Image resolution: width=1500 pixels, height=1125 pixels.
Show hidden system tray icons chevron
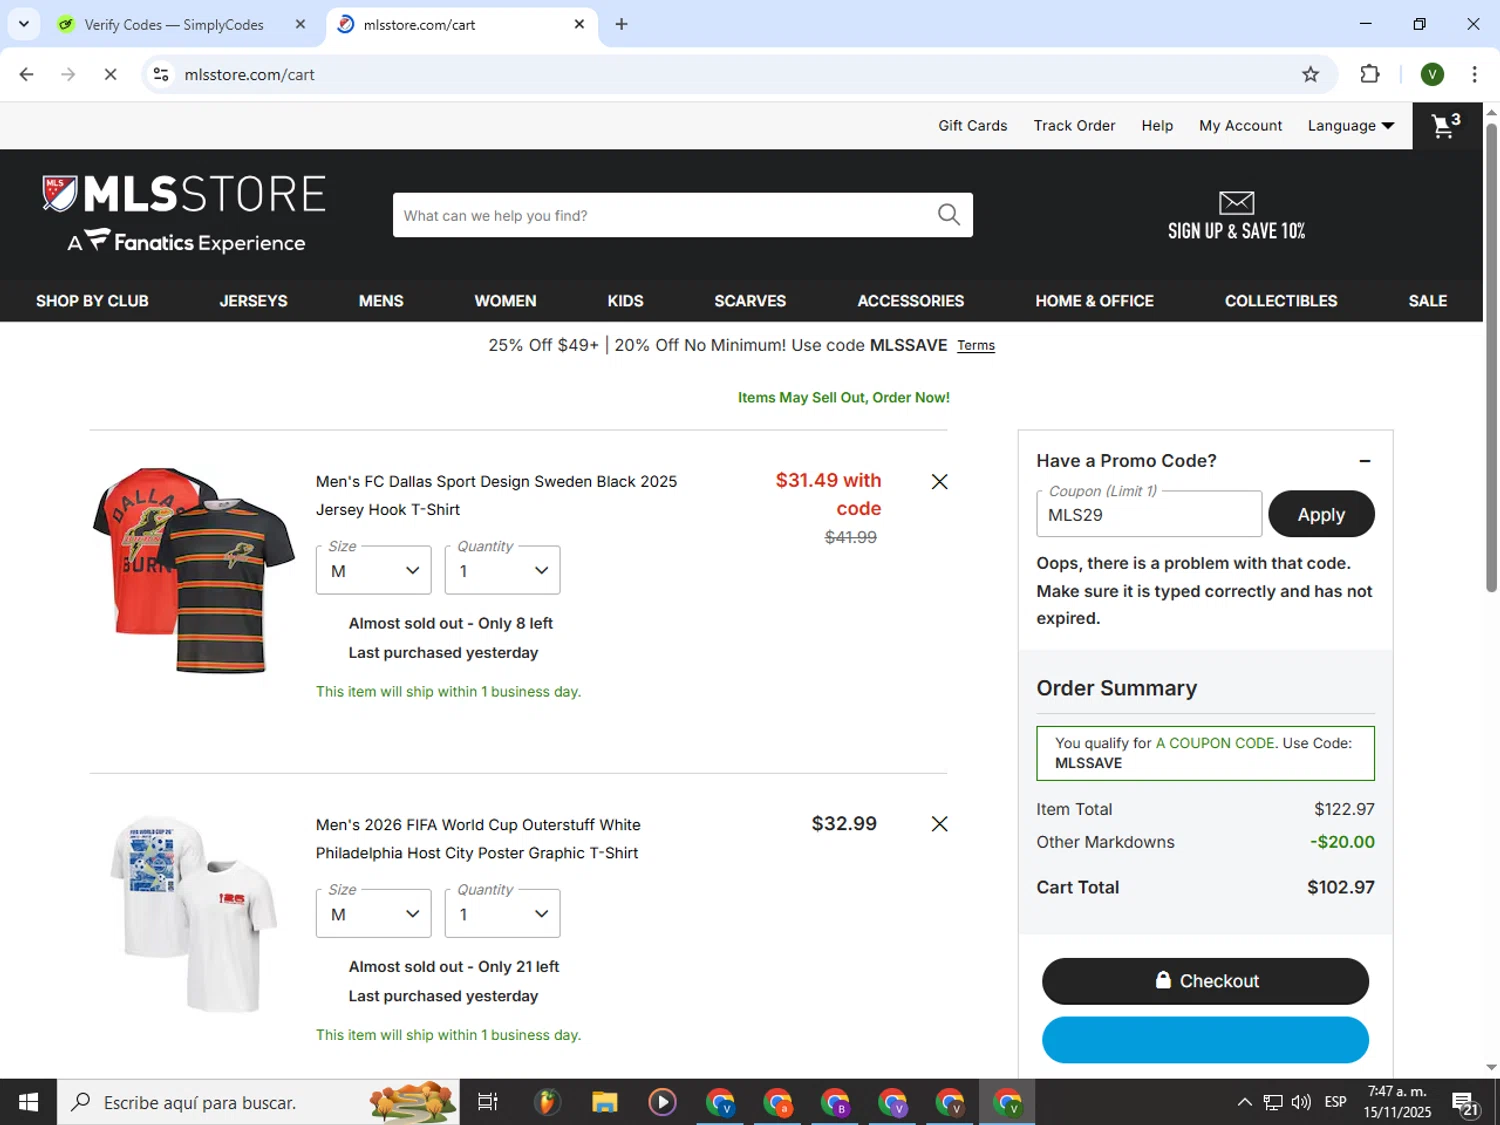[x=1244, y=1102]
